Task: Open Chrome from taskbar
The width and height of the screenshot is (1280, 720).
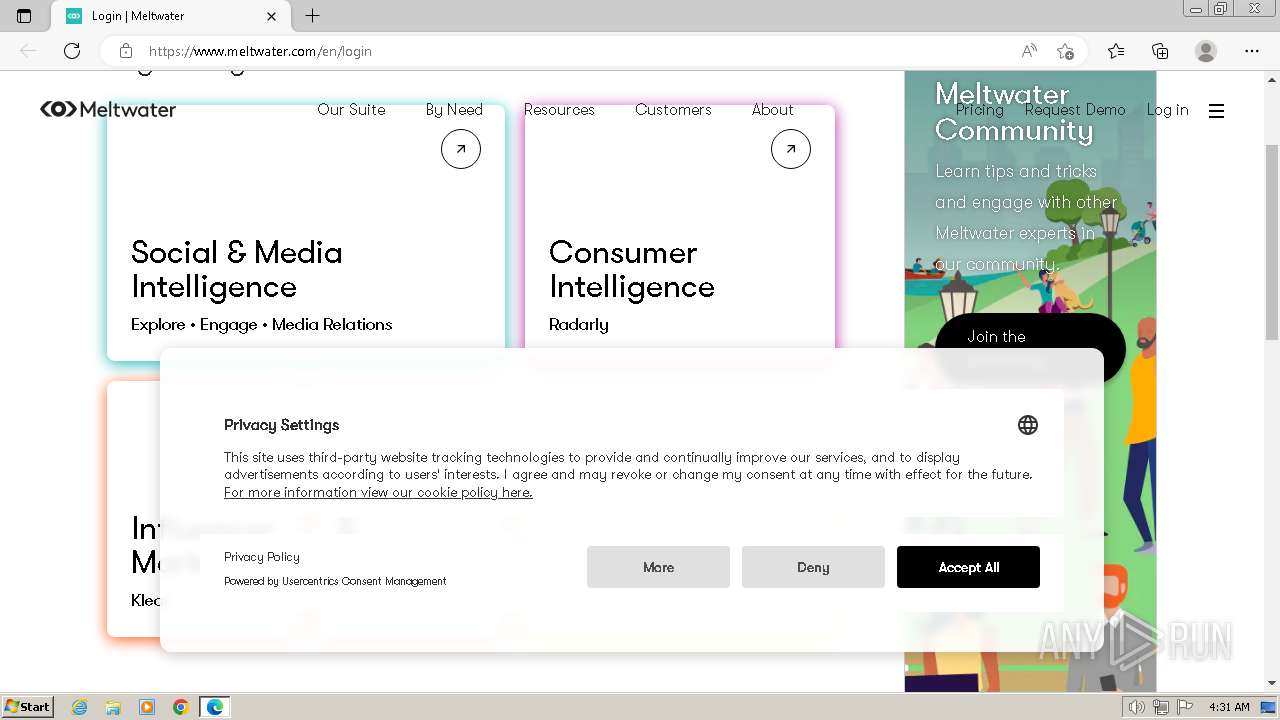Action: (180, 707)
